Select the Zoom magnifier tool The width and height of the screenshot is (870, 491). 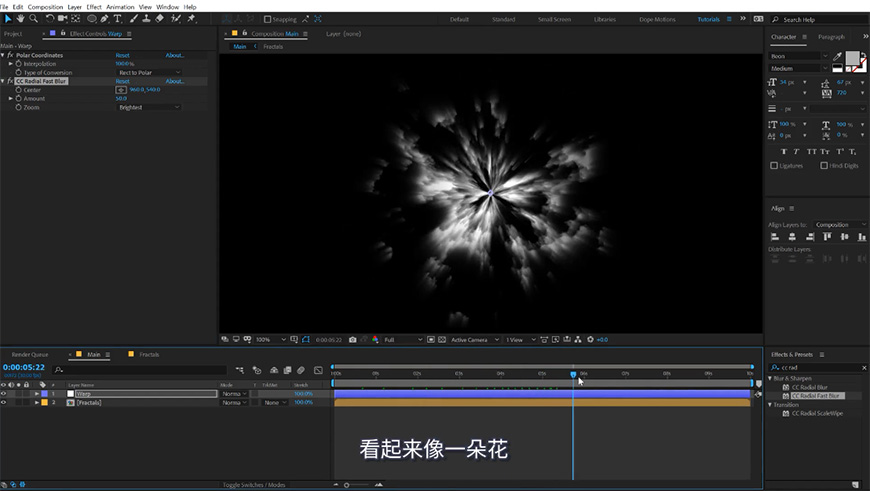(x=34, y=18)
